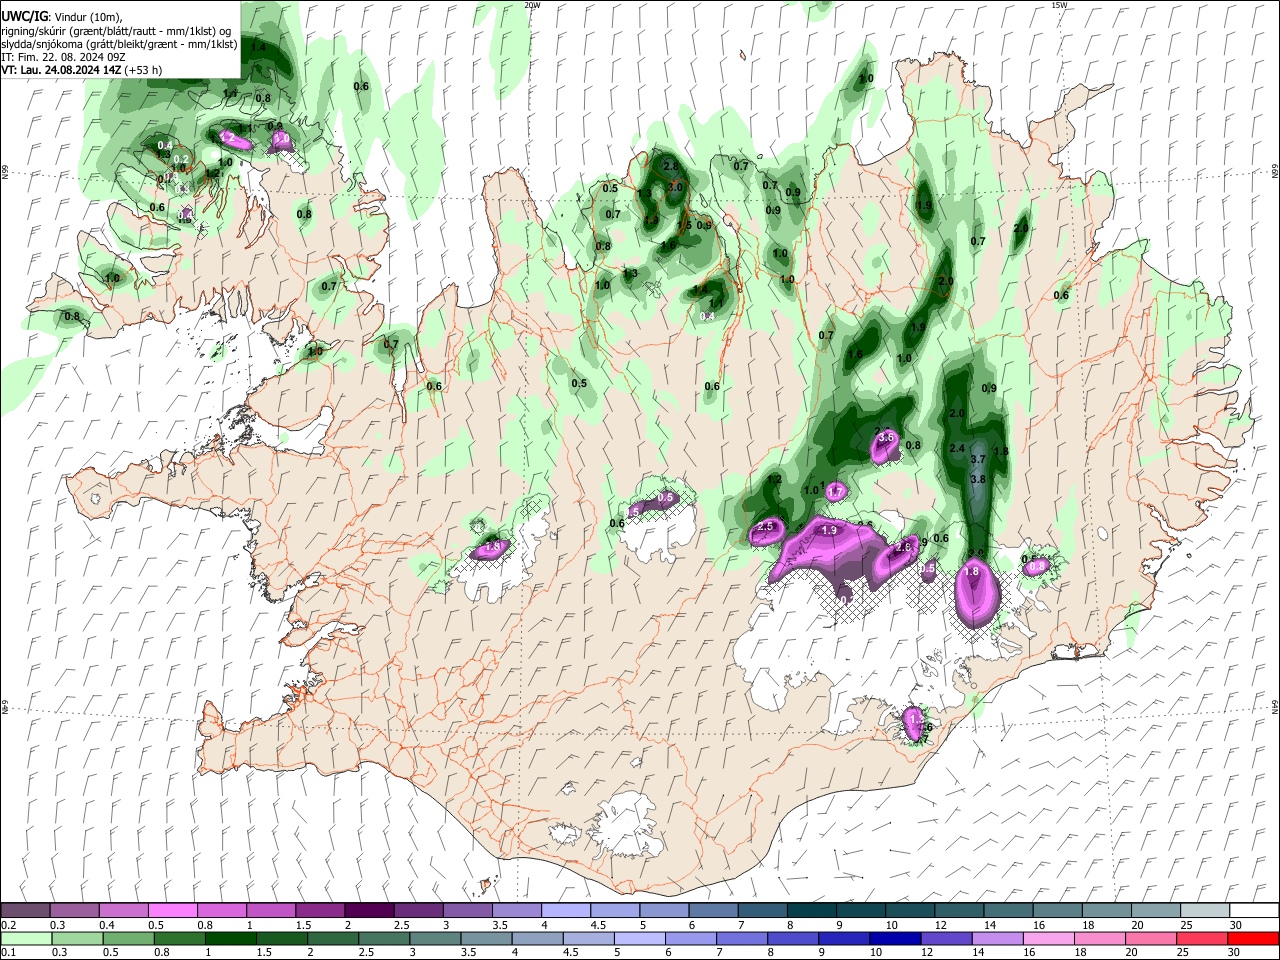Click the slydda/snjókoma legend description line
Image resolution: width=1280 pixels, height=960 pixels.
[119, 44]
